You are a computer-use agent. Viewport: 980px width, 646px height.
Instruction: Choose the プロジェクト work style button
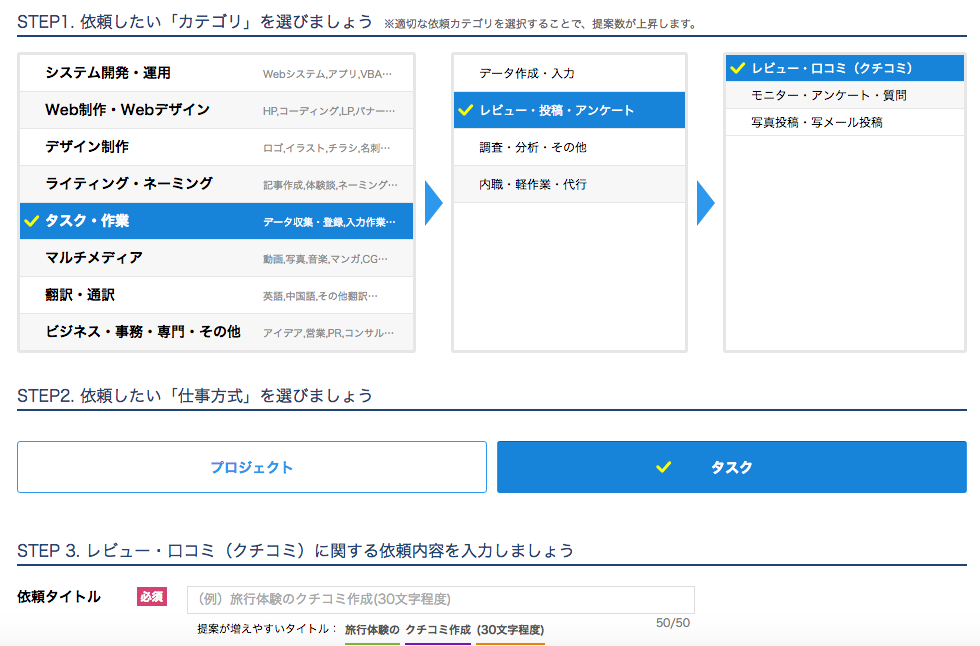click(252, 467)
